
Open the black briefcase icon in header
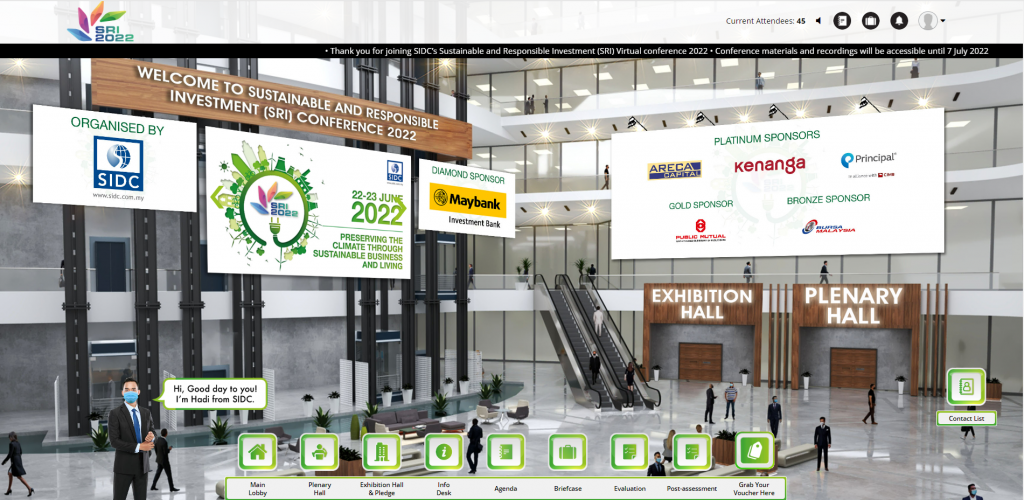coord(870,21)
